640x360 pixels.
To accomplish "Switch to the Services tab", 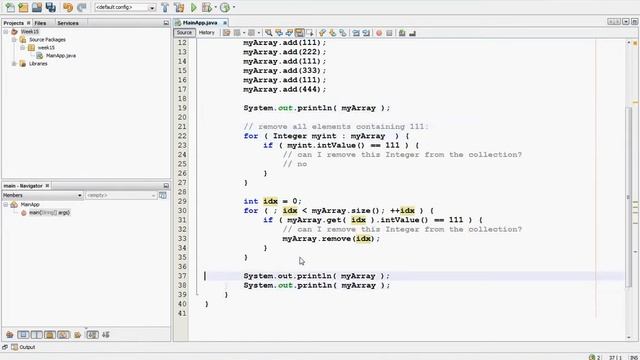I will pyautogui.click(x=68, y=23).
